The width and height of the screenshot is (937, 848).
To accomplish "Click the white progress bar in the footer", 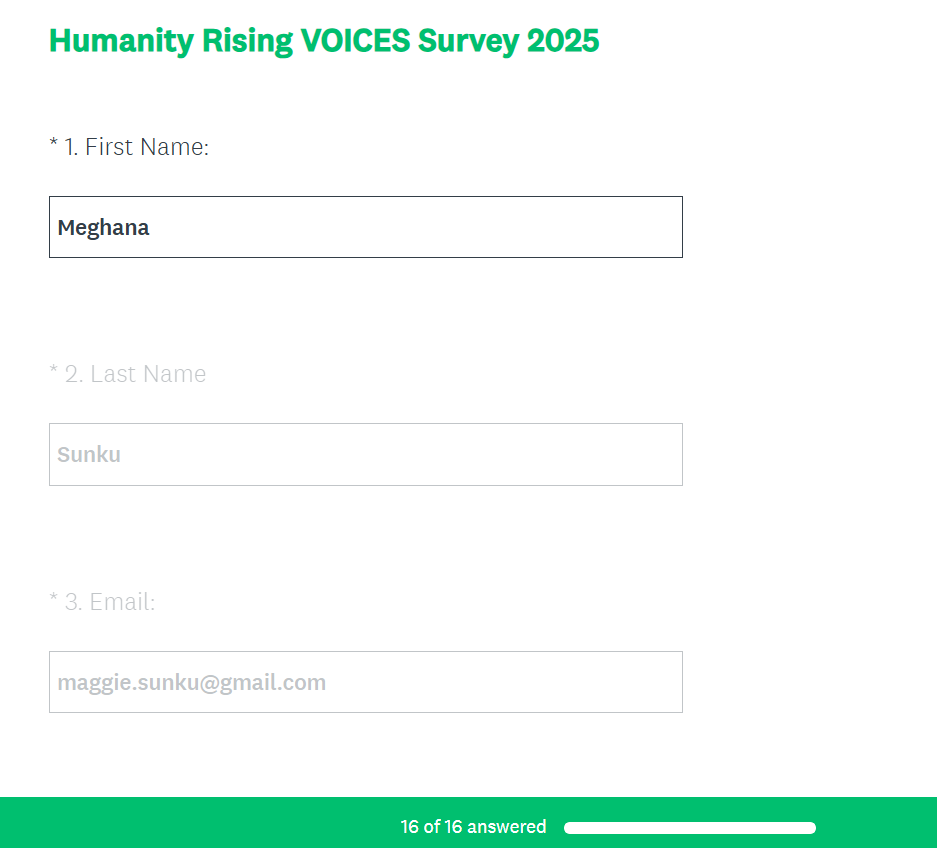I will [x=690, y=828].
